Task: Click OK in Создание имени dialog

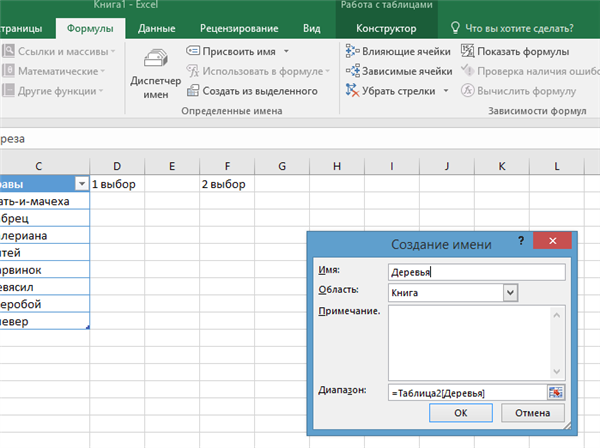Action: (461, 413)
